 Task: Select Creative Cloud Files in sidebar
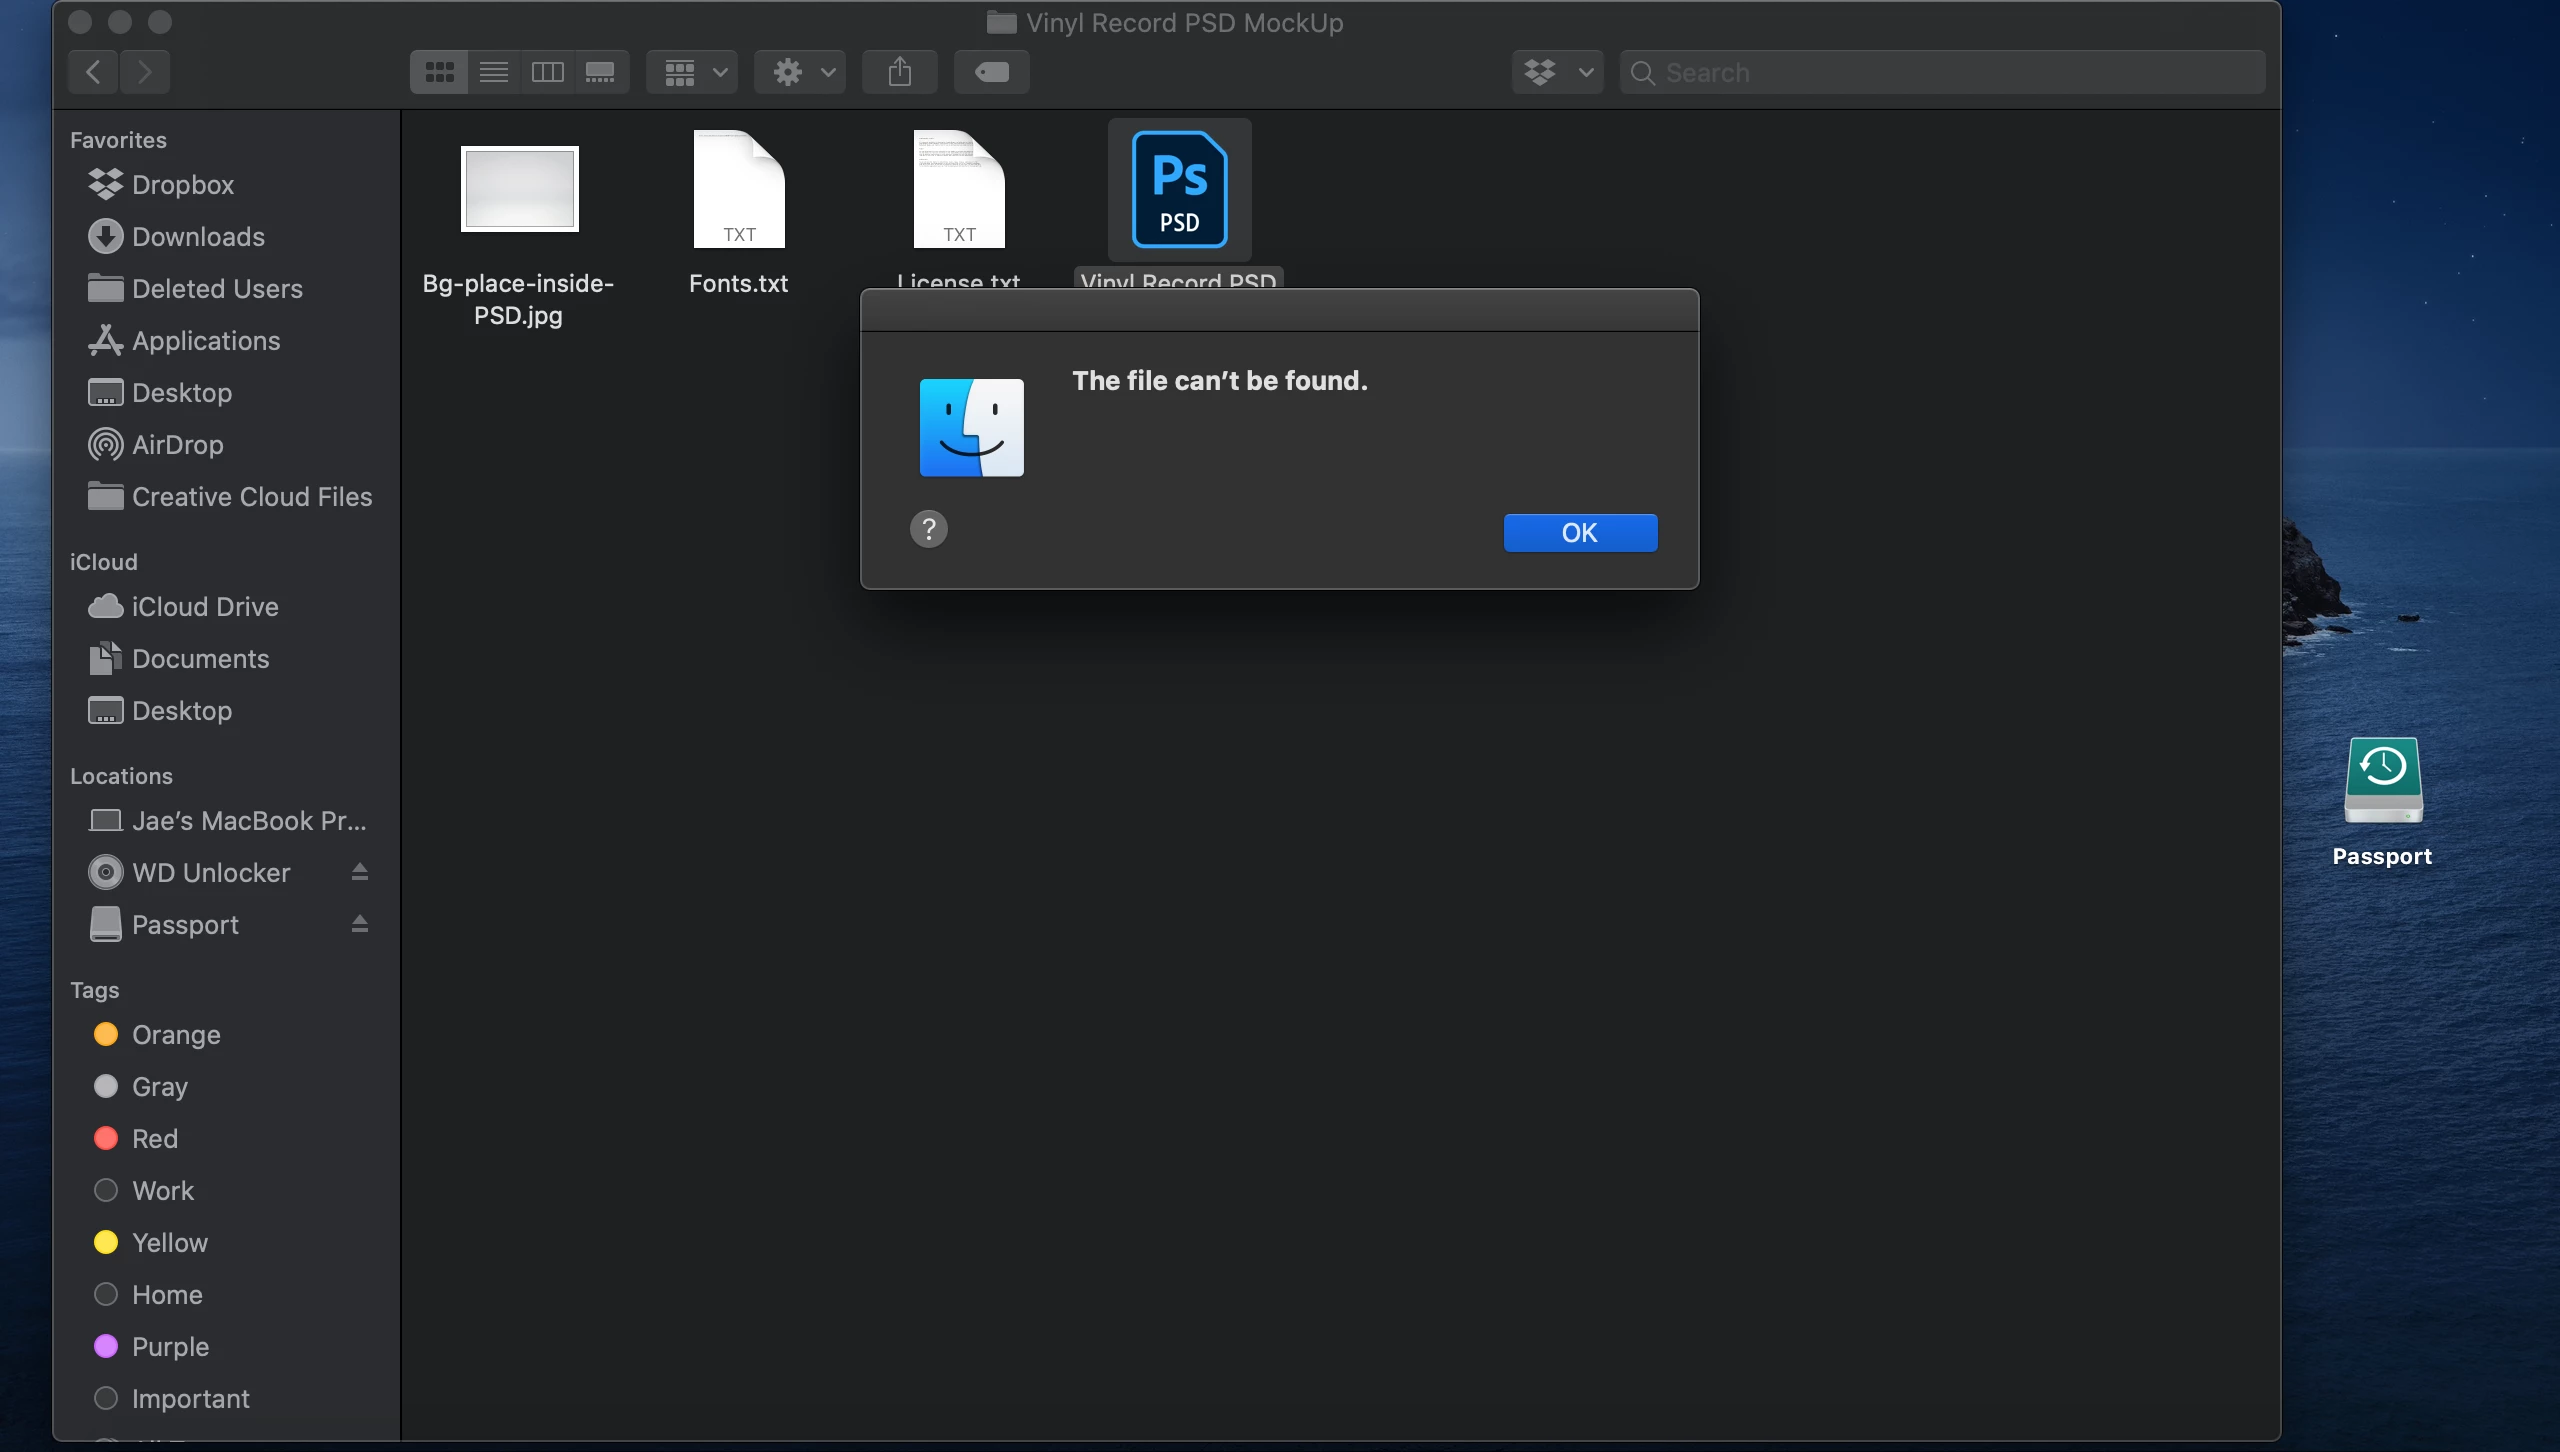[251, 497]
